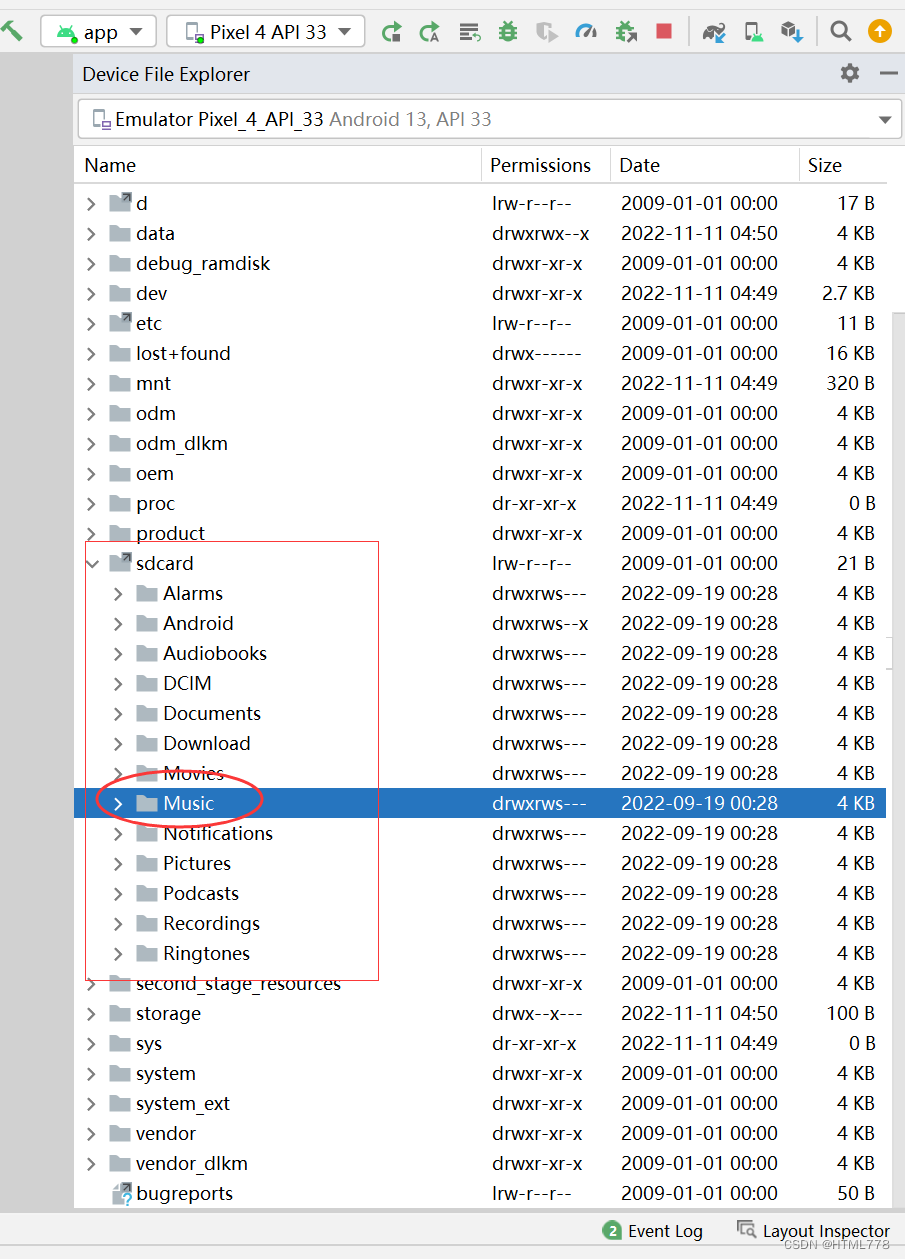The height and width of the screenshot is (1259, 905).
Task: Click the Make Project hammer icon
Action: pyautogui.click(x=11, y=31)
